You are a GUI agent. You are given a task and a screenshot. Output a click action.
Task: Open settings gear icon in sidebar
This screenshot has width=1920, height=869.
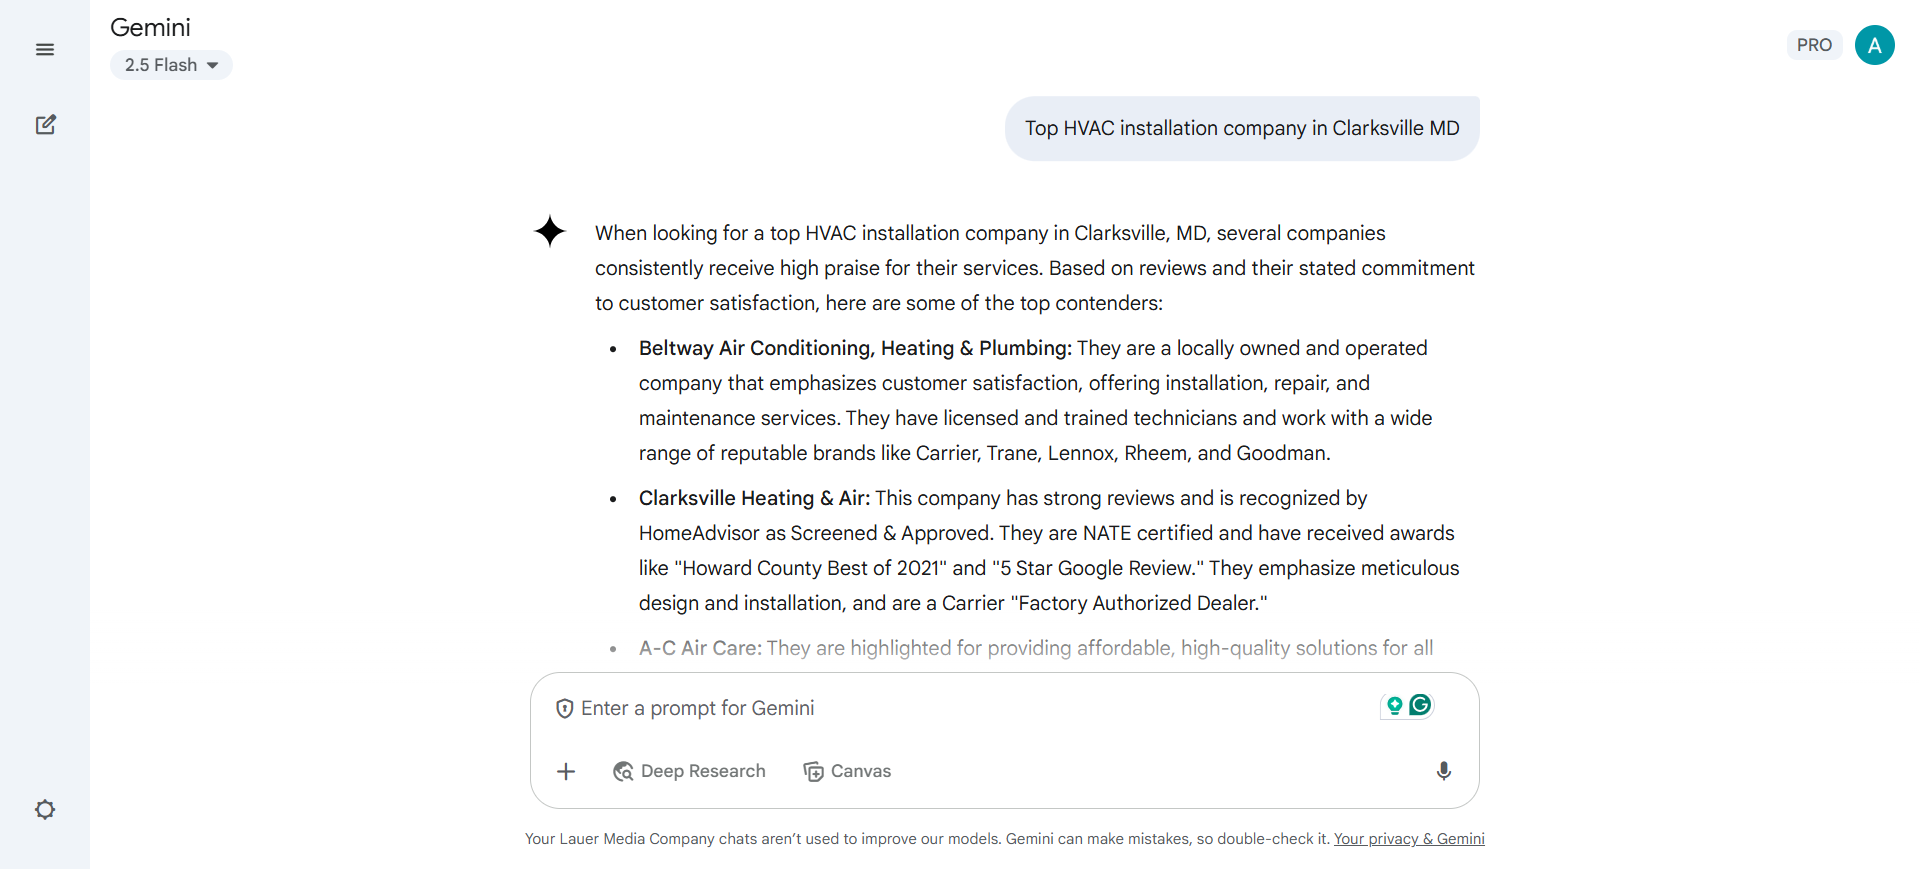[45, 809]
